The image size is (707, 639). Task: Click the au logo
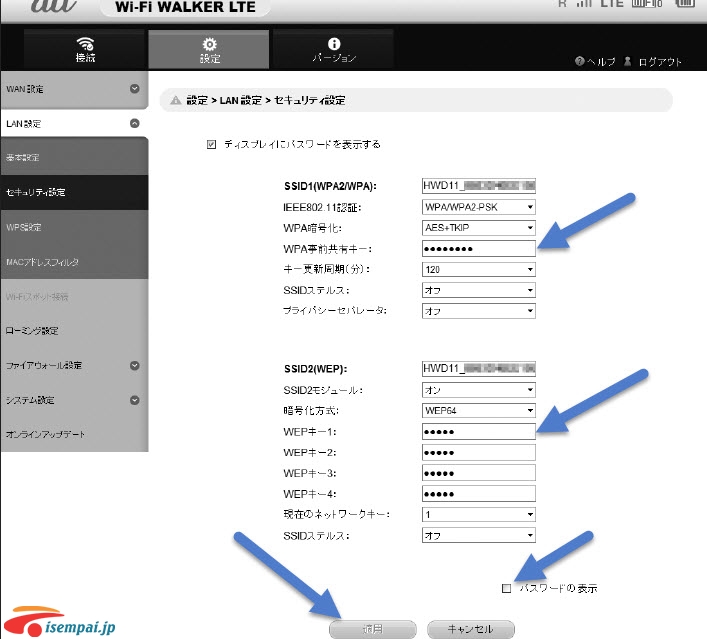(53, 6)
